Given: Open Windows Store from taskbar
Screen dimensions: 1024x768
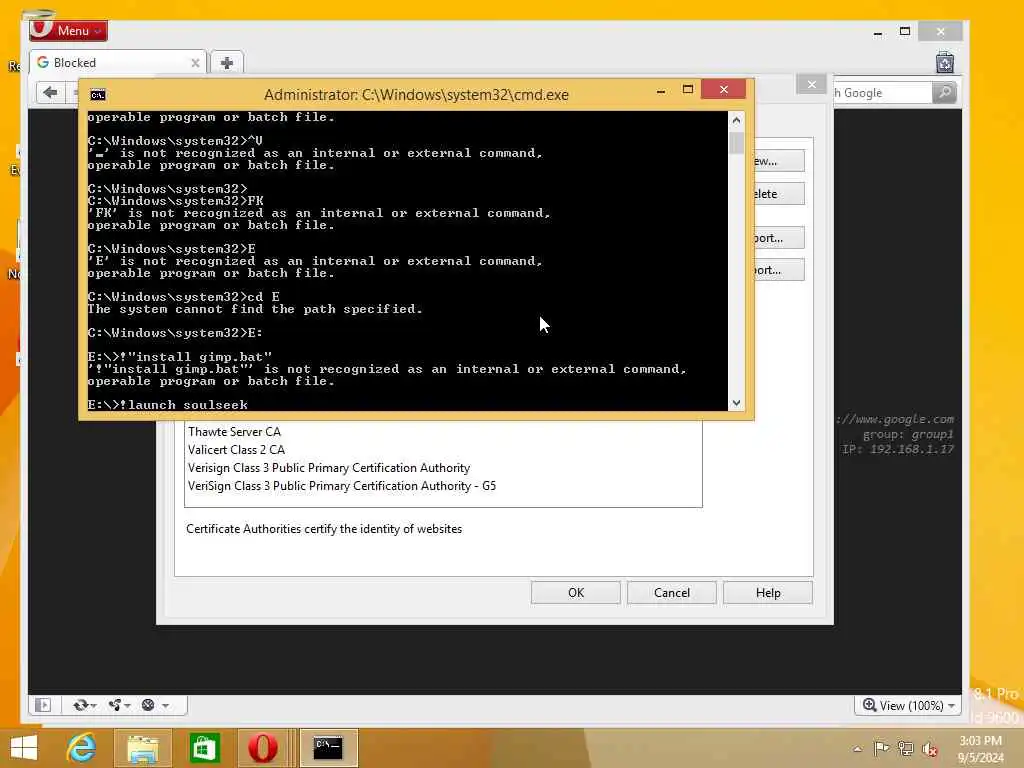Looking at the screenshot, I should [x=204, y=748].
